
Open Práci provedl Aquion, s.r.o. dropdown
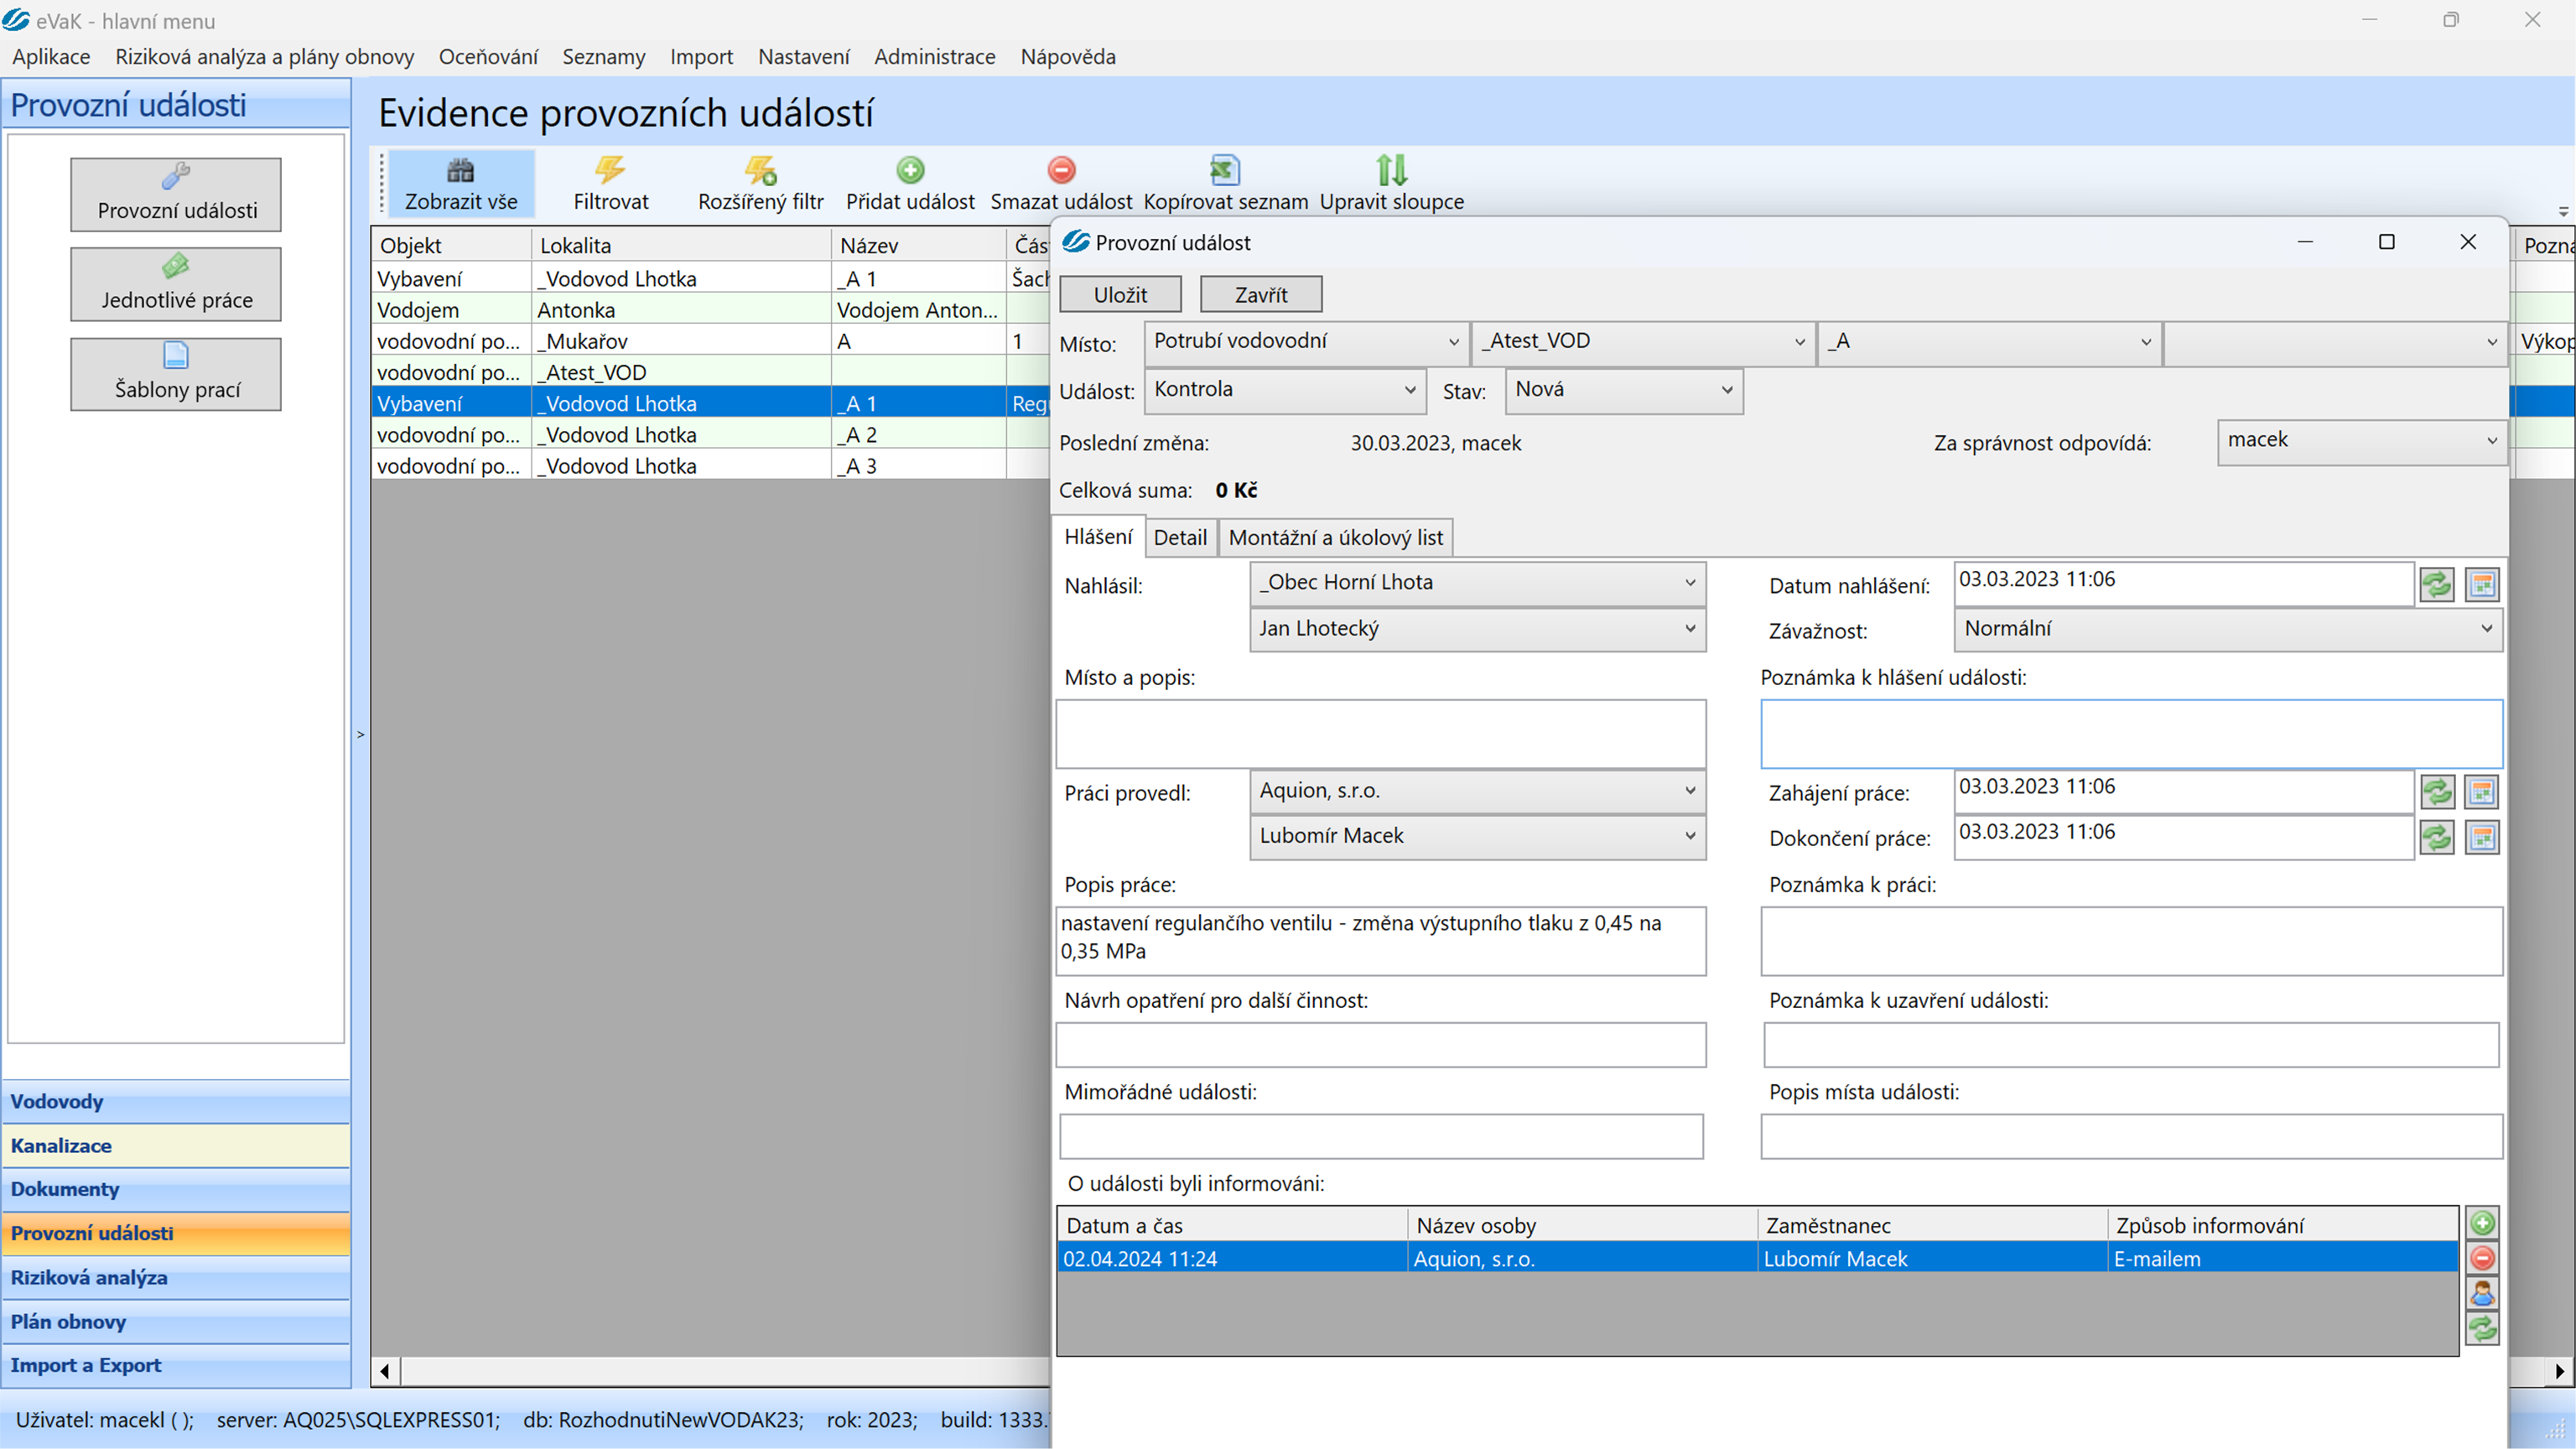pos(1478,791)
